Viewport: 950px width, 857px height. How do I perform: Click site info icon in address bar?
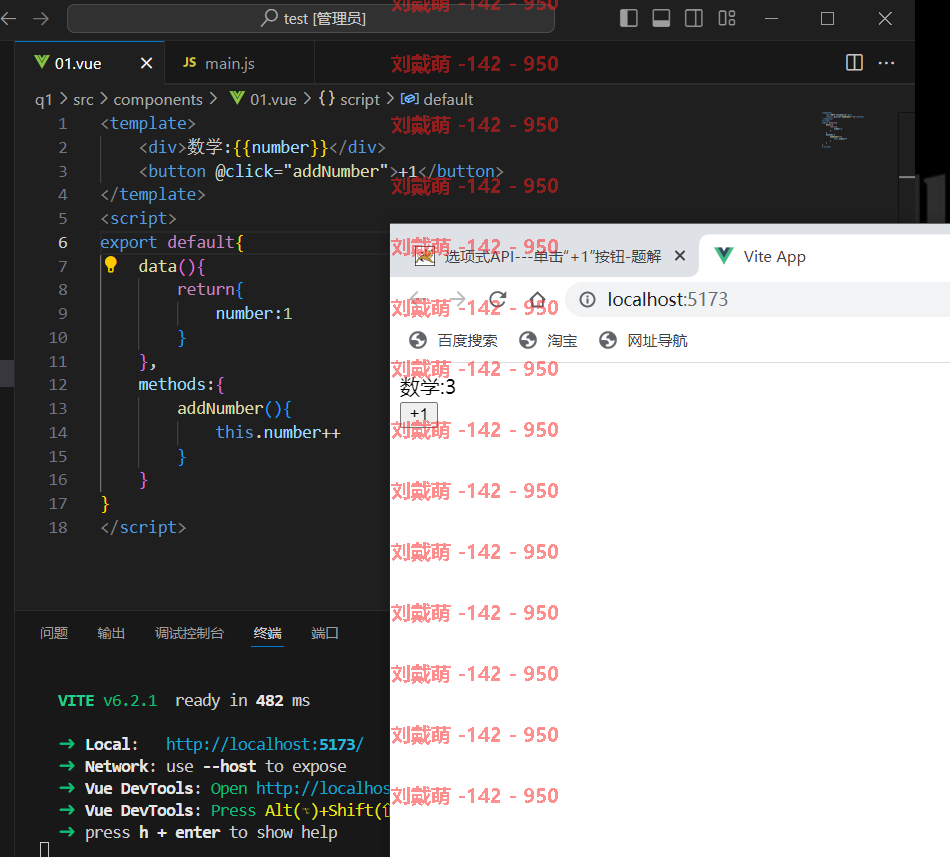click(587, 299)
